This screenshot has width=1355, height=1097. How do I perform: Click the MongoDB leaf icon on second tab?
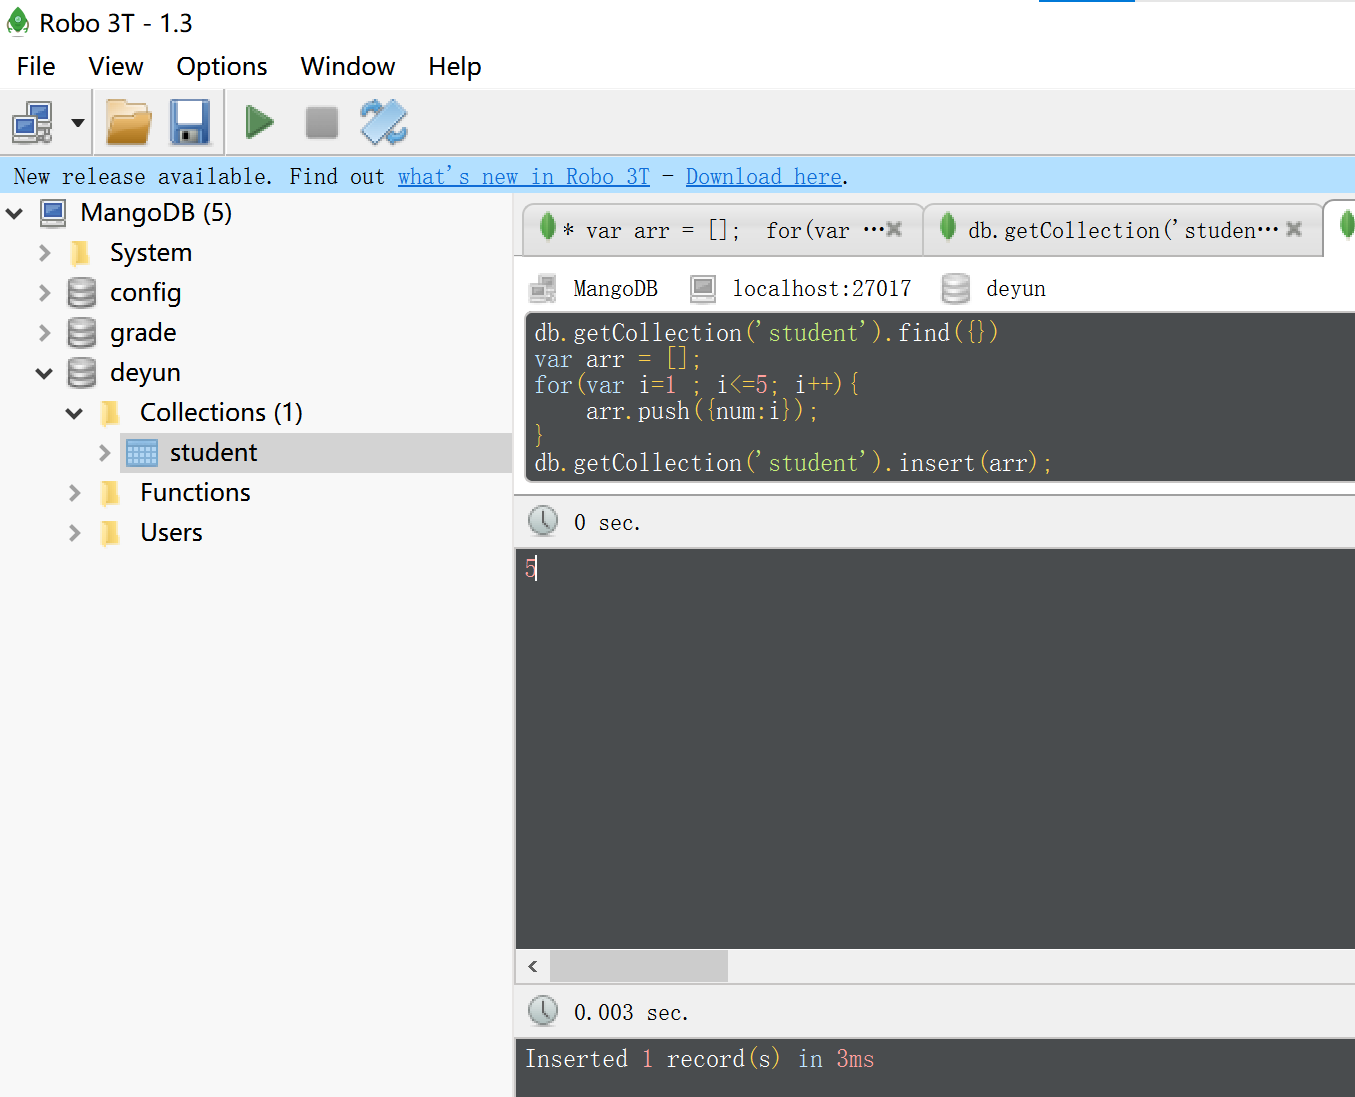948,227
